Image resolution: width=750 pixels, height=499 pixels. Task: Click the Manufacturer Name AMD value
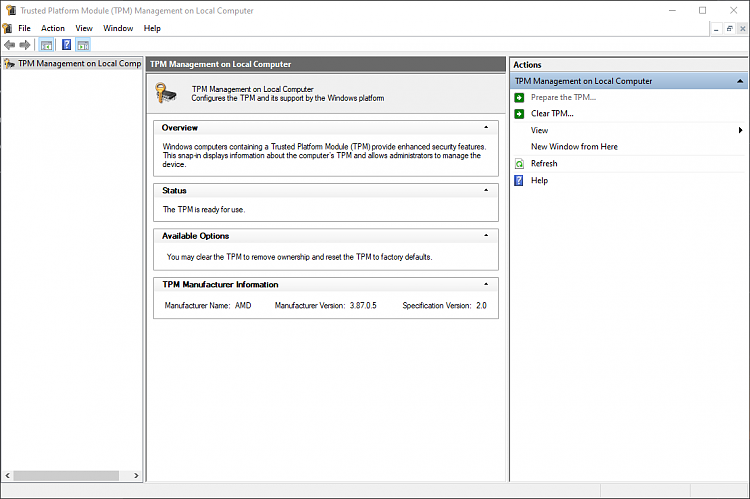point(243,305)
